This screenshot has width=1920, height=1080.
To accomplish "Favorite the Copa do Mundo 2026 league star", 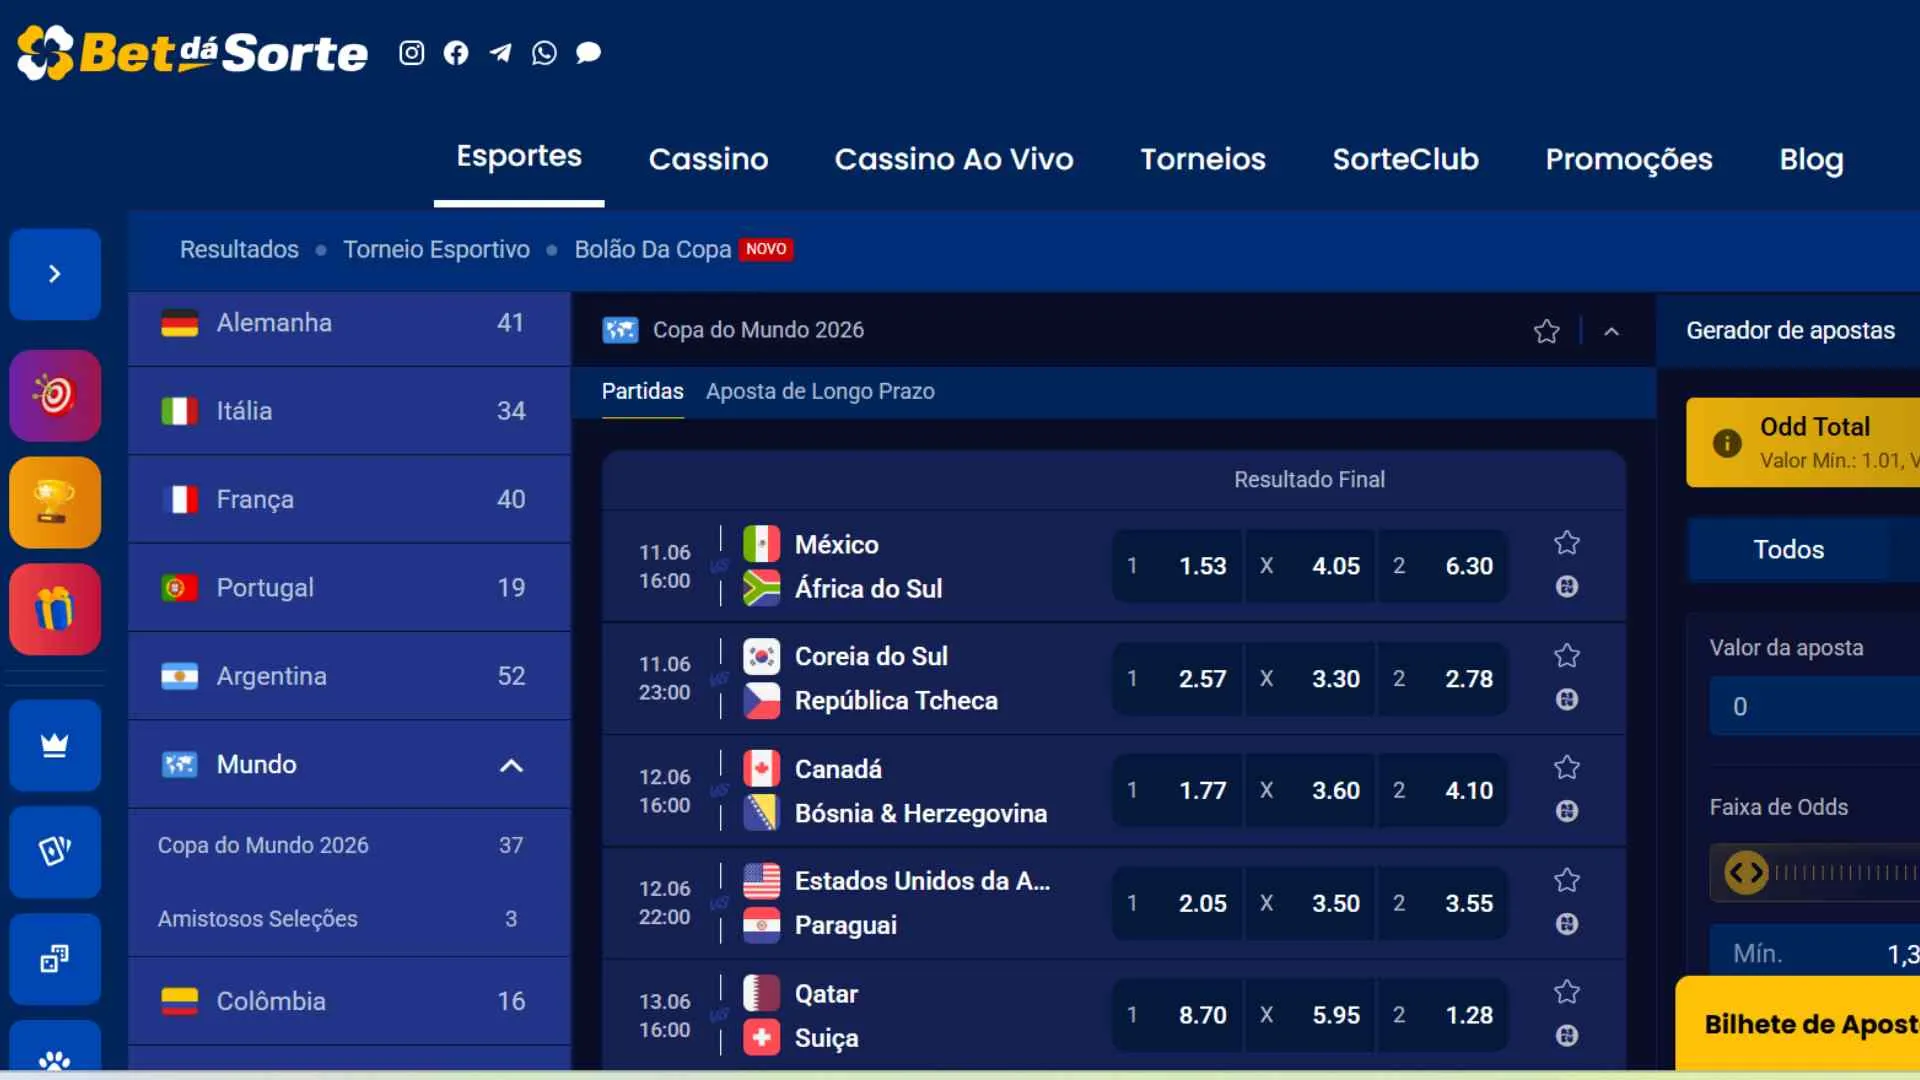I will [1546, 331].
